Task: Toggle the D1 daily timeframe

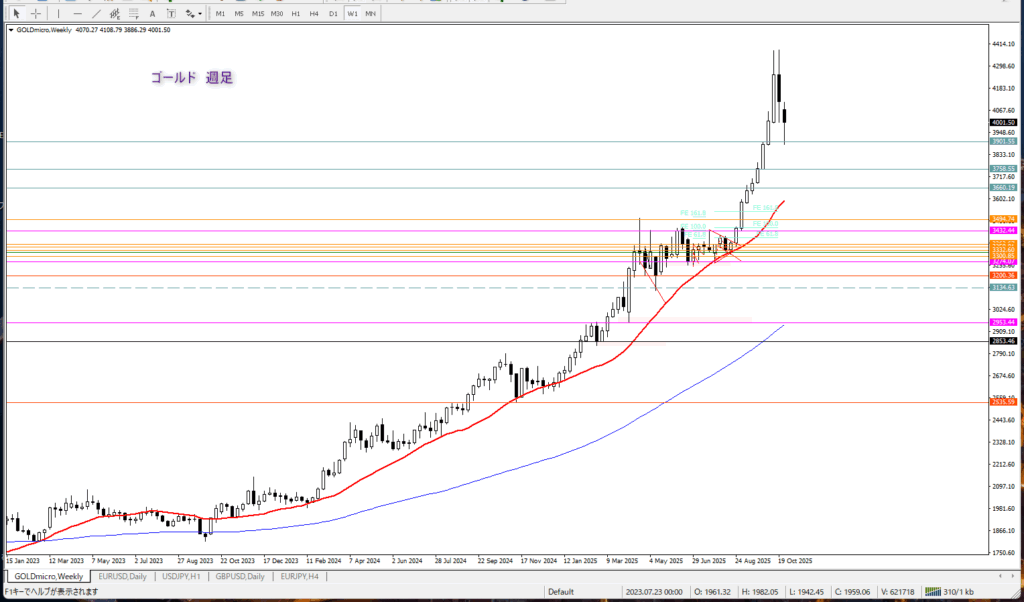Action: pos(333,13)
